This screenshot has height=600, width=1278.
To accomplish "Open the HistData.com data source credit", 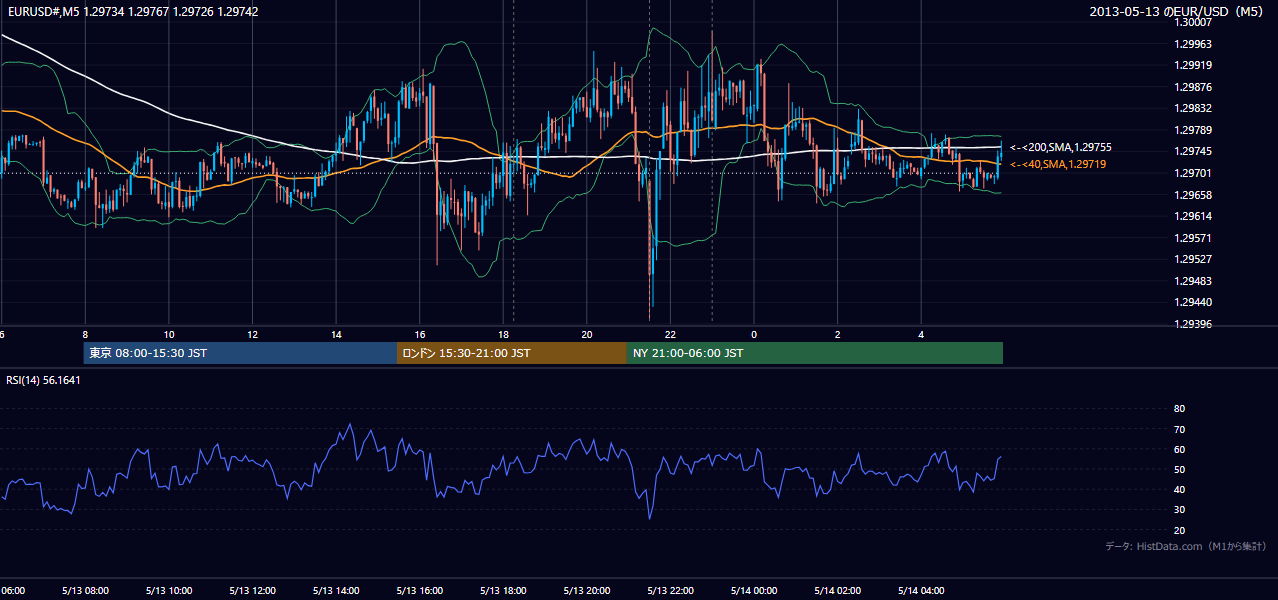I will pyautogui.click(x=1185, y=547).
